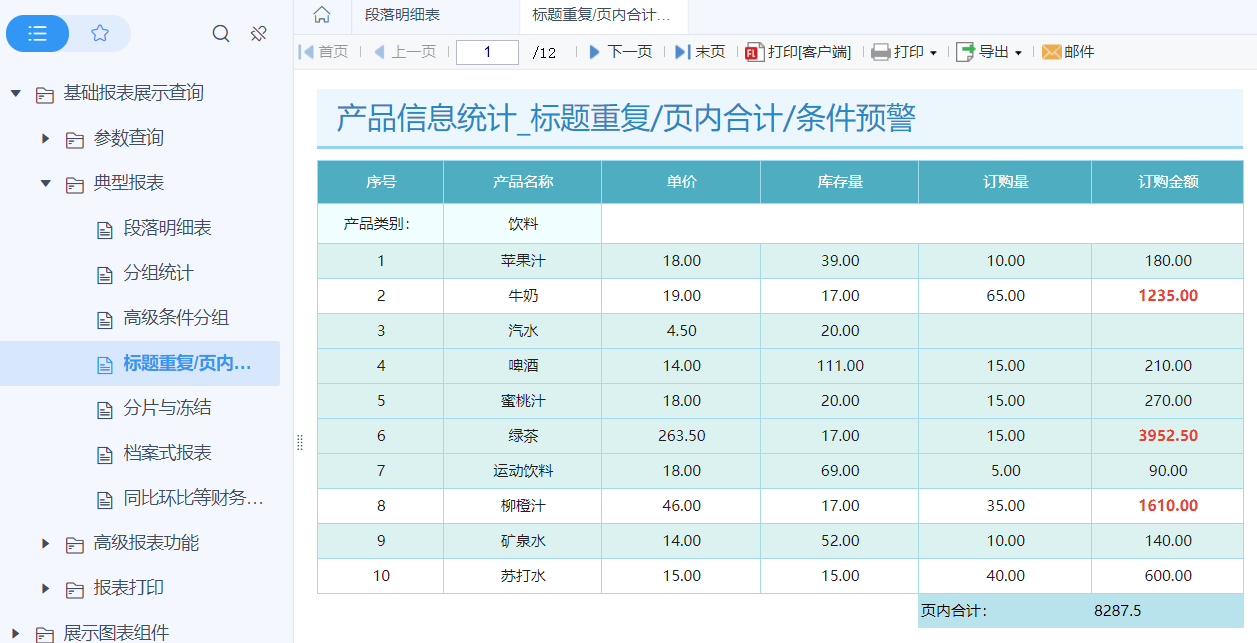Click the red 3952.50 amount cell
1257x643 pixels.
[x=1168, y=436]
